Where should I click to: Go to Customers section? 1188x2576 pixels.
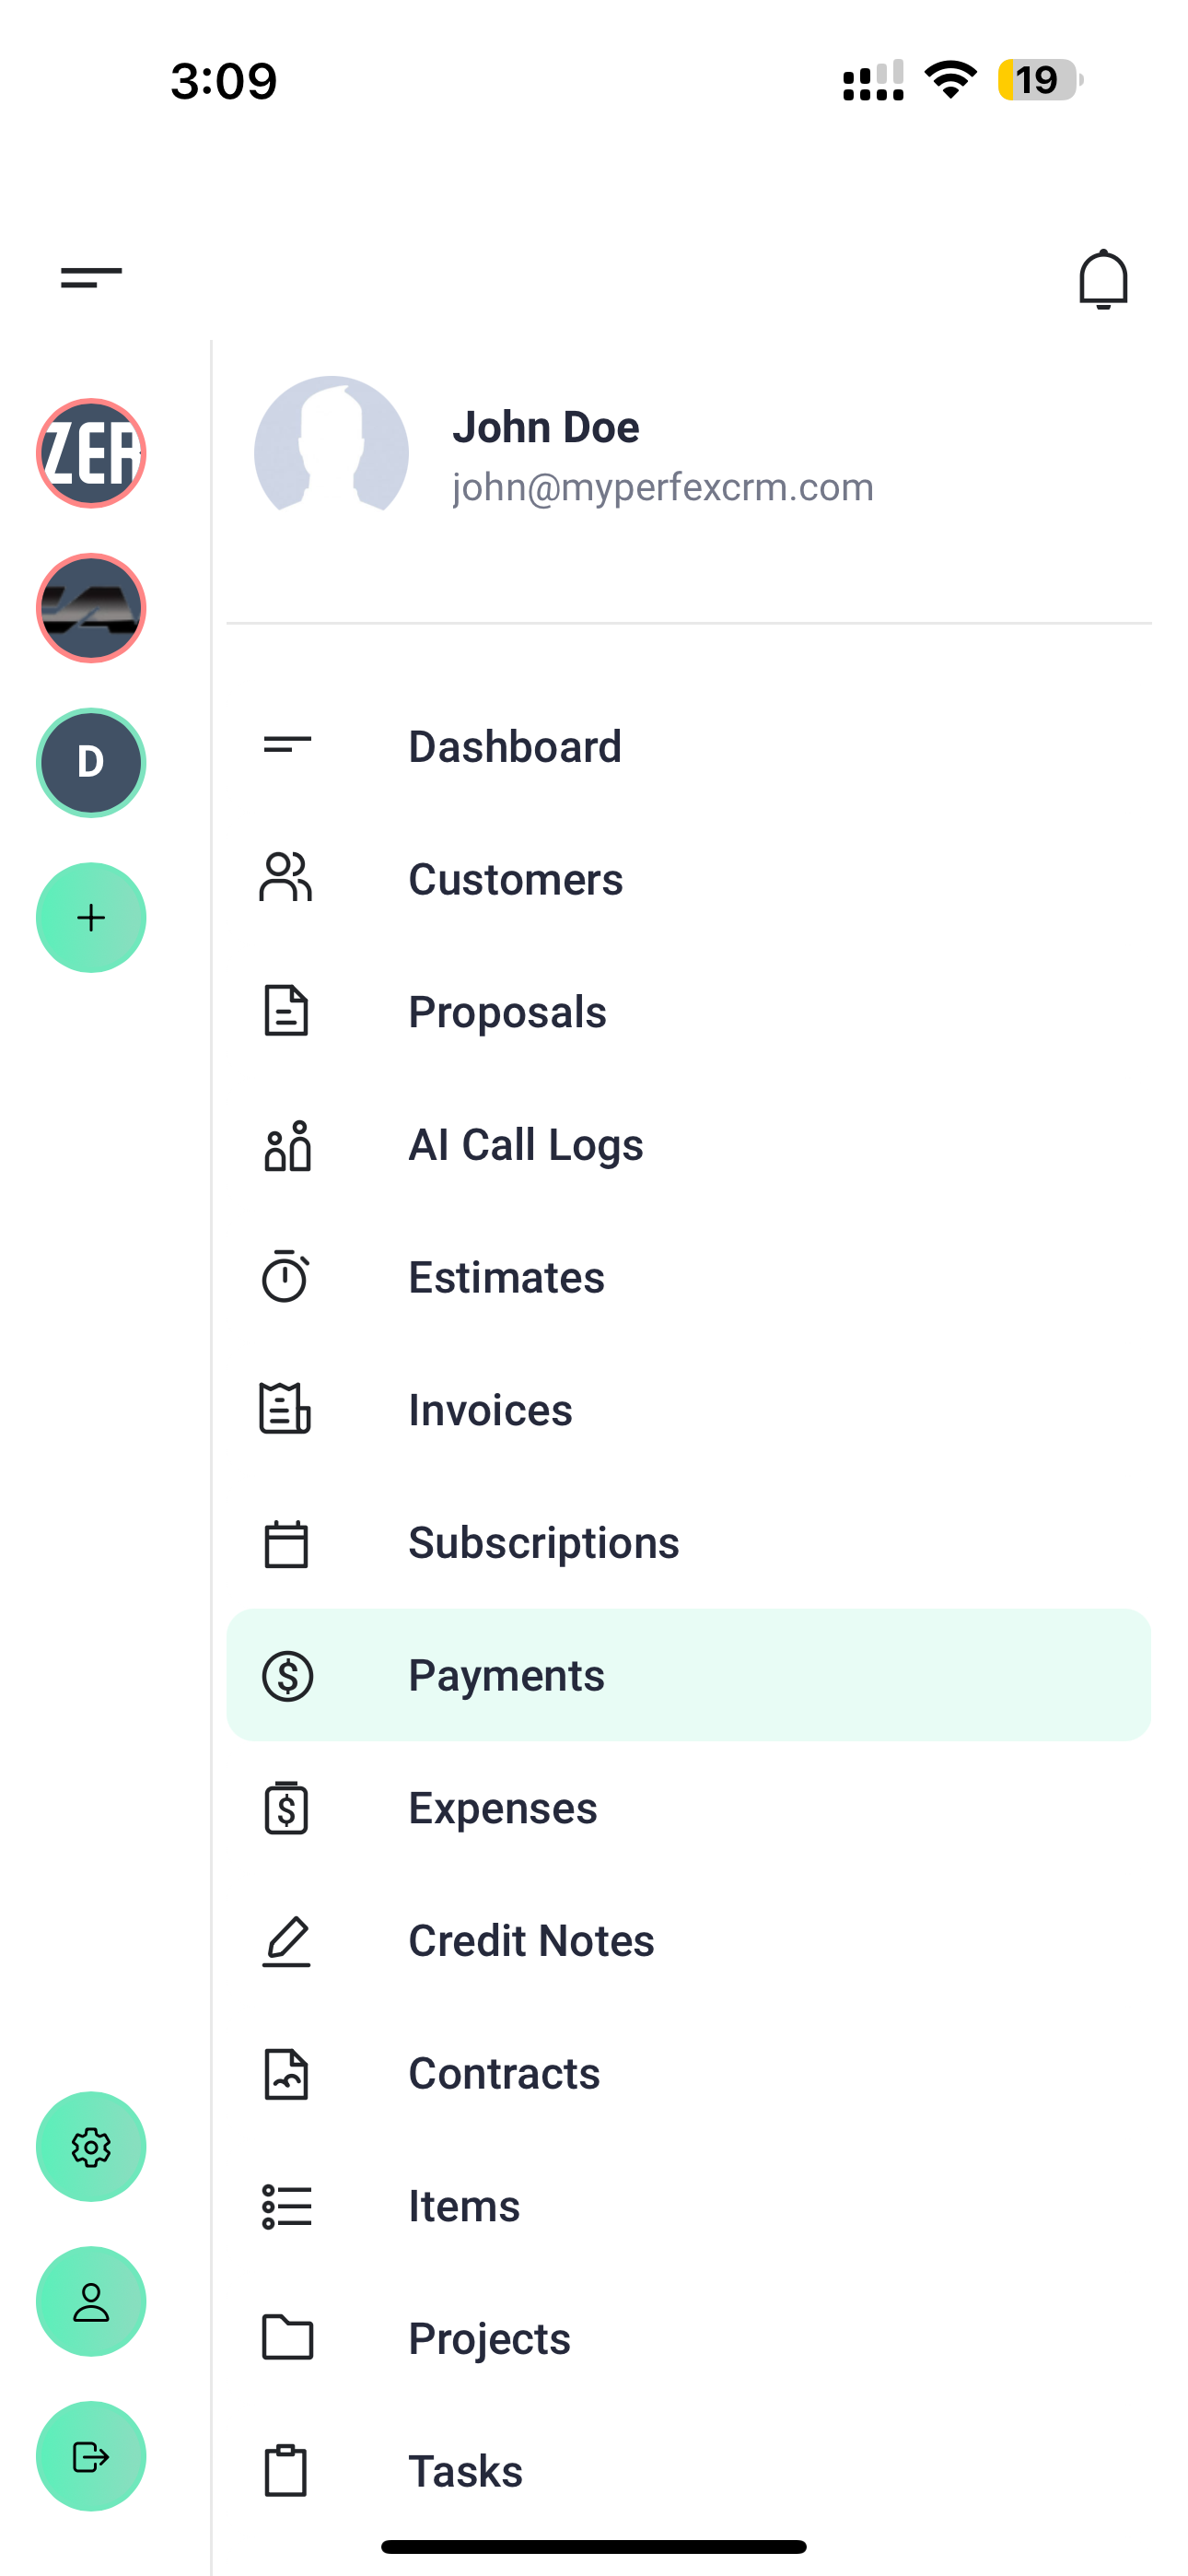tap(514, 879)
